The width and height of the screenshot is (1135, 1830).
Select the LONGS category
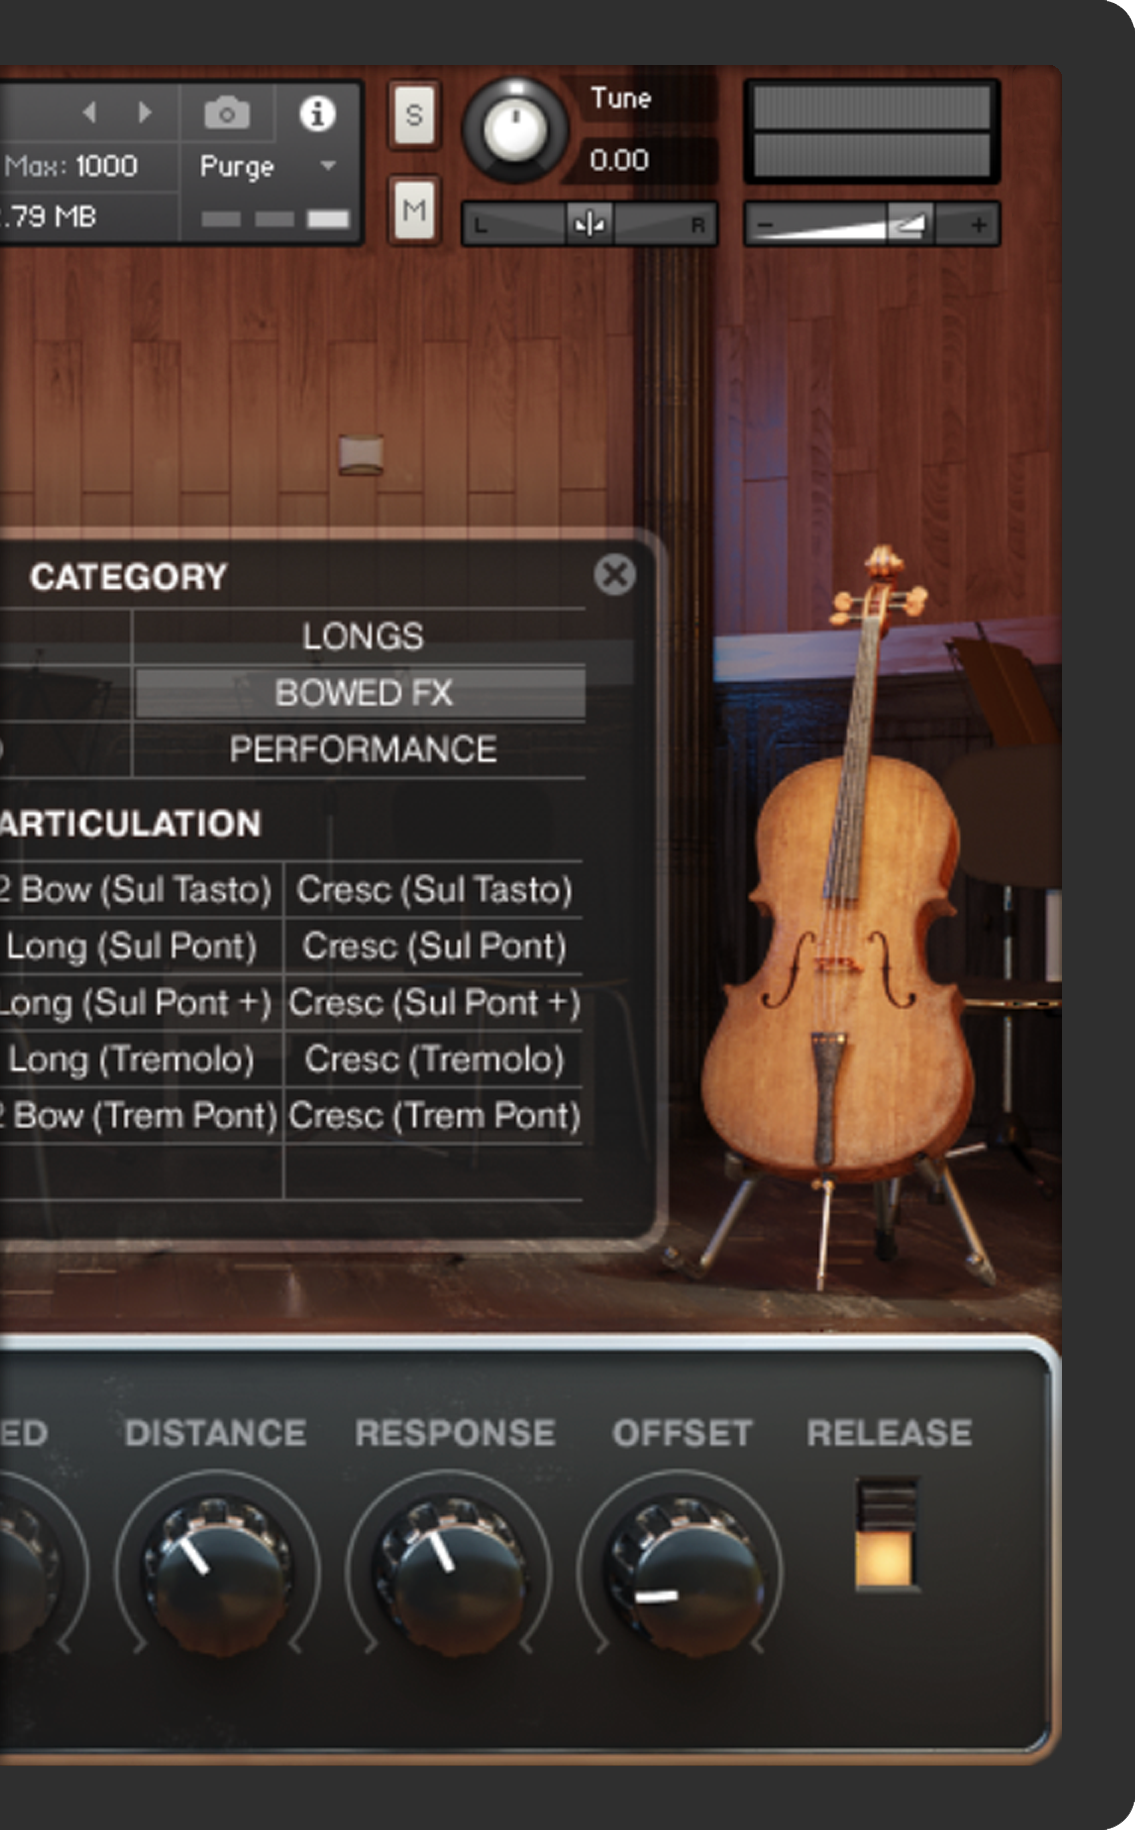(362, 636)
